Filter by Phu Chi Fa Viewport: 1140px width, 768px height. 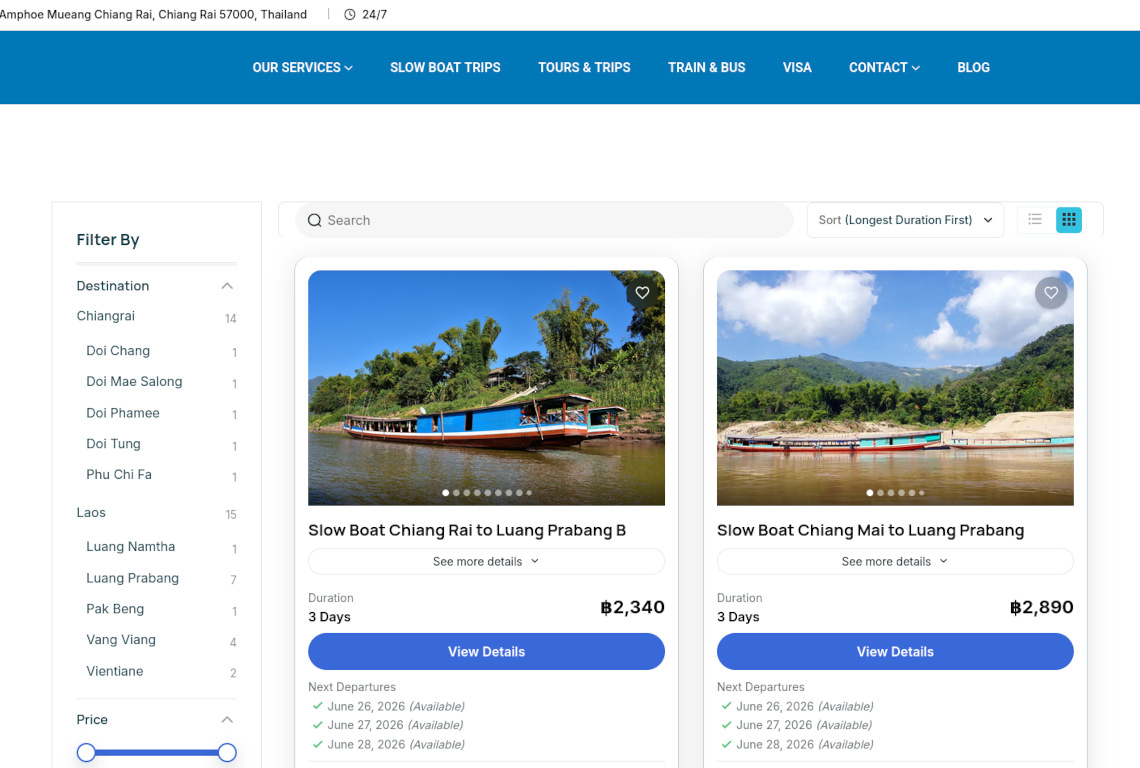(119, 475)
